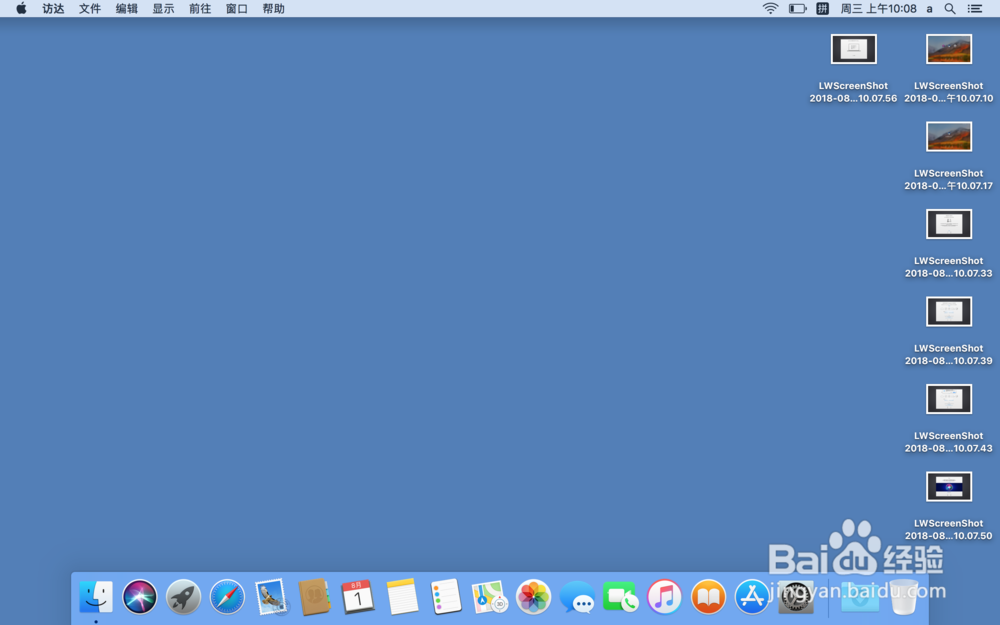Viewport: 1000px width, 625px height.
Task: Open the 显示 menu
Action: 163,8
